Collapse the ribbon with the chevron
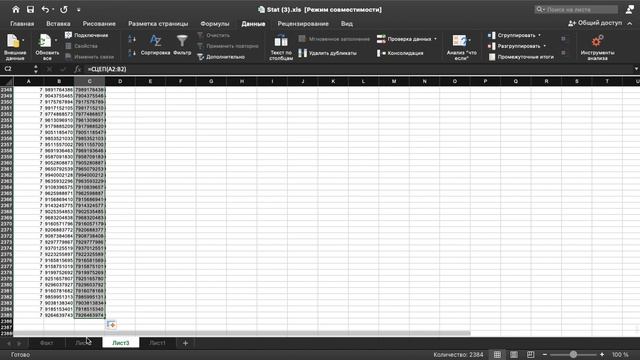The height and width of the screenshot is (360, 640). 630,24
